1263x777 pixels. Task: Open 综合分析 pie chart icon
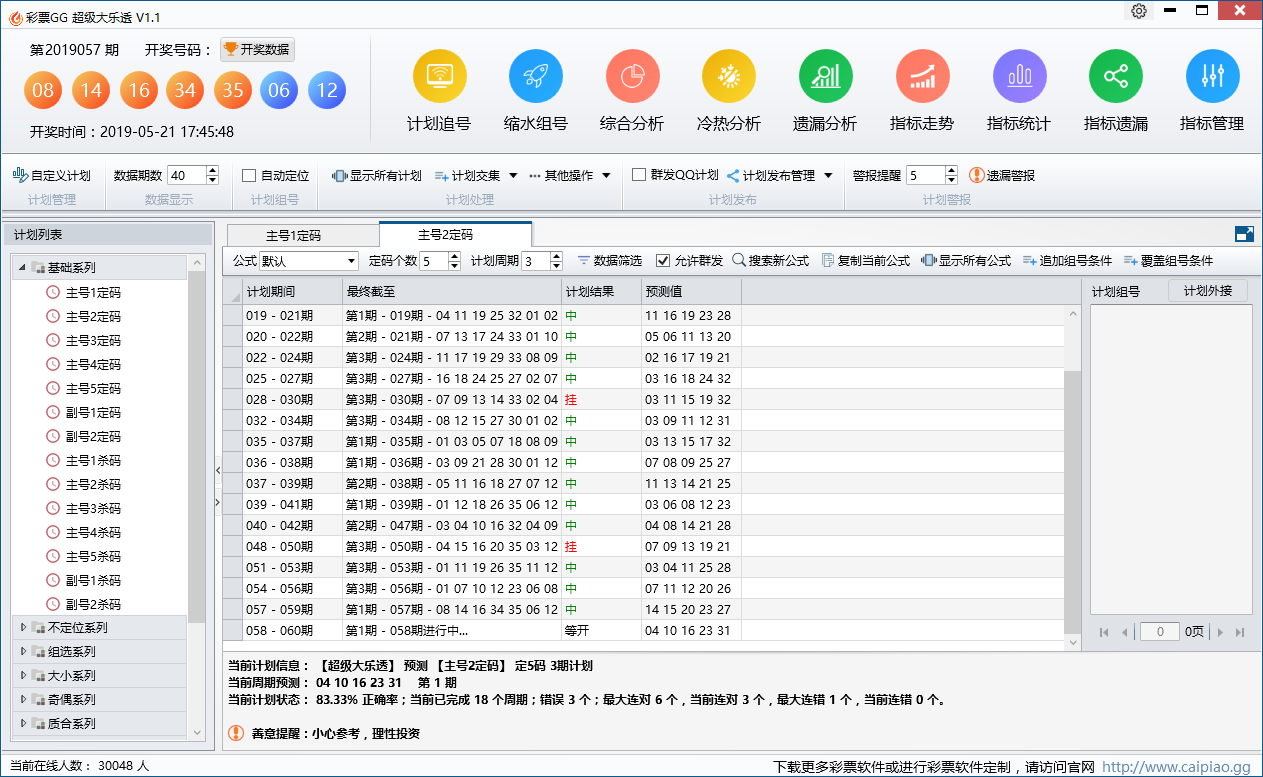tap(632, 76)
